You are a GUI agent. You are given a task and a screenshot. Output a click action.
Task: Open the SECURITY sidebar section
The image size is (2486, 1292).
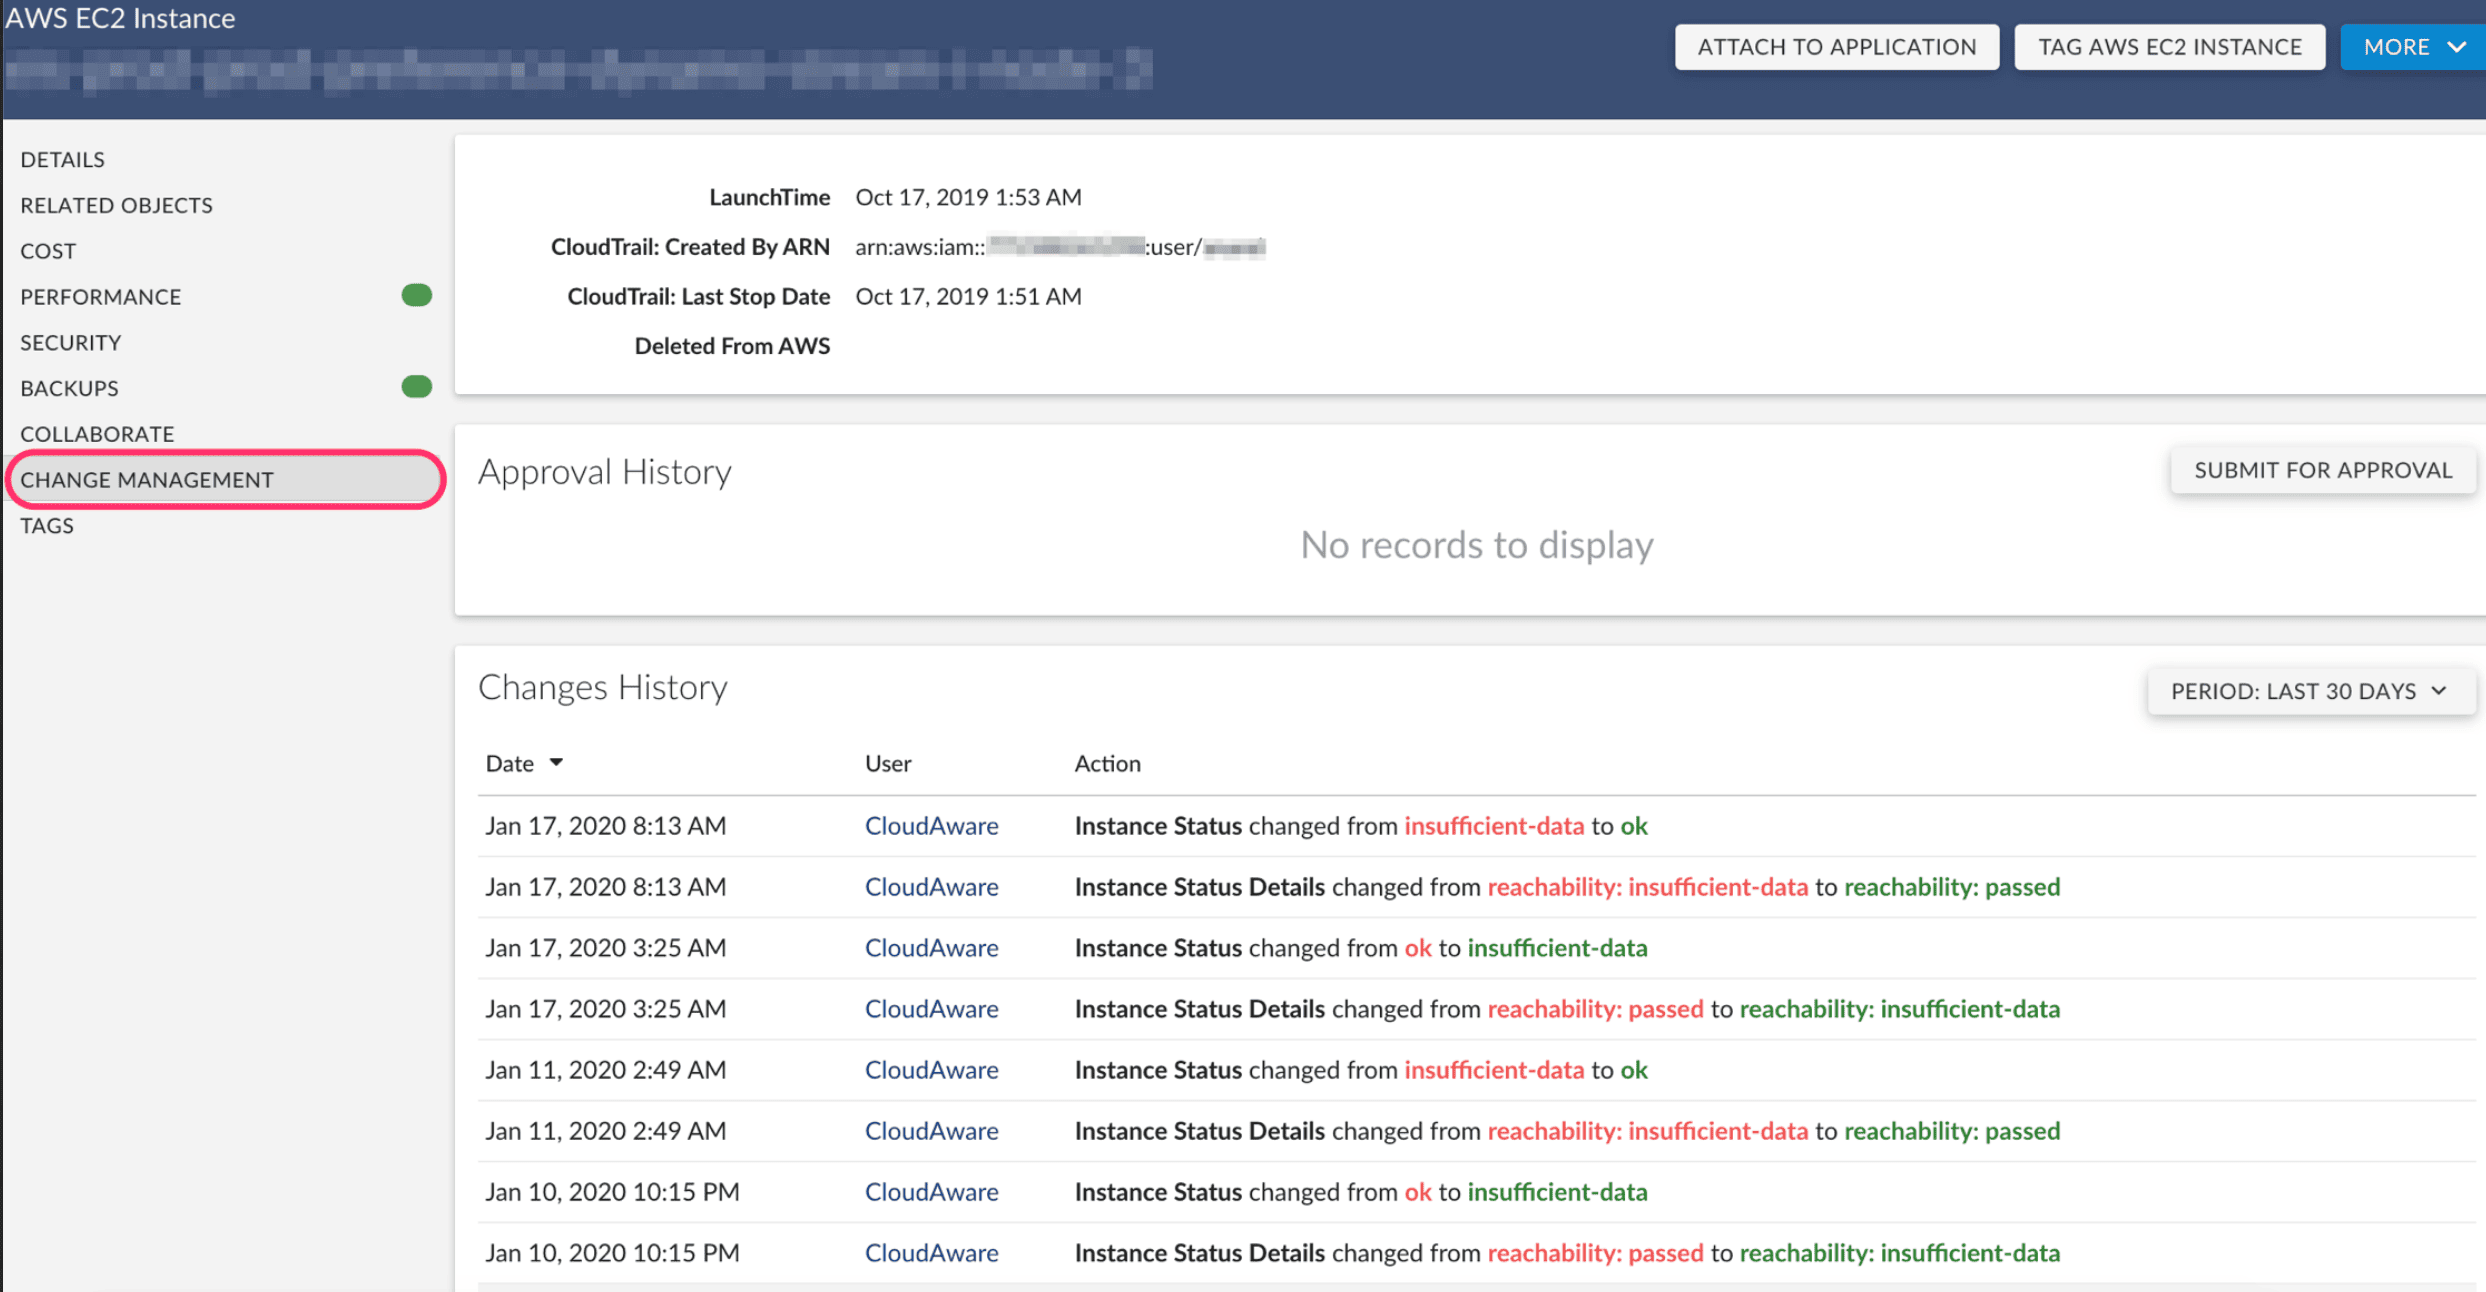pyautogui.click(x=70, y=342)
